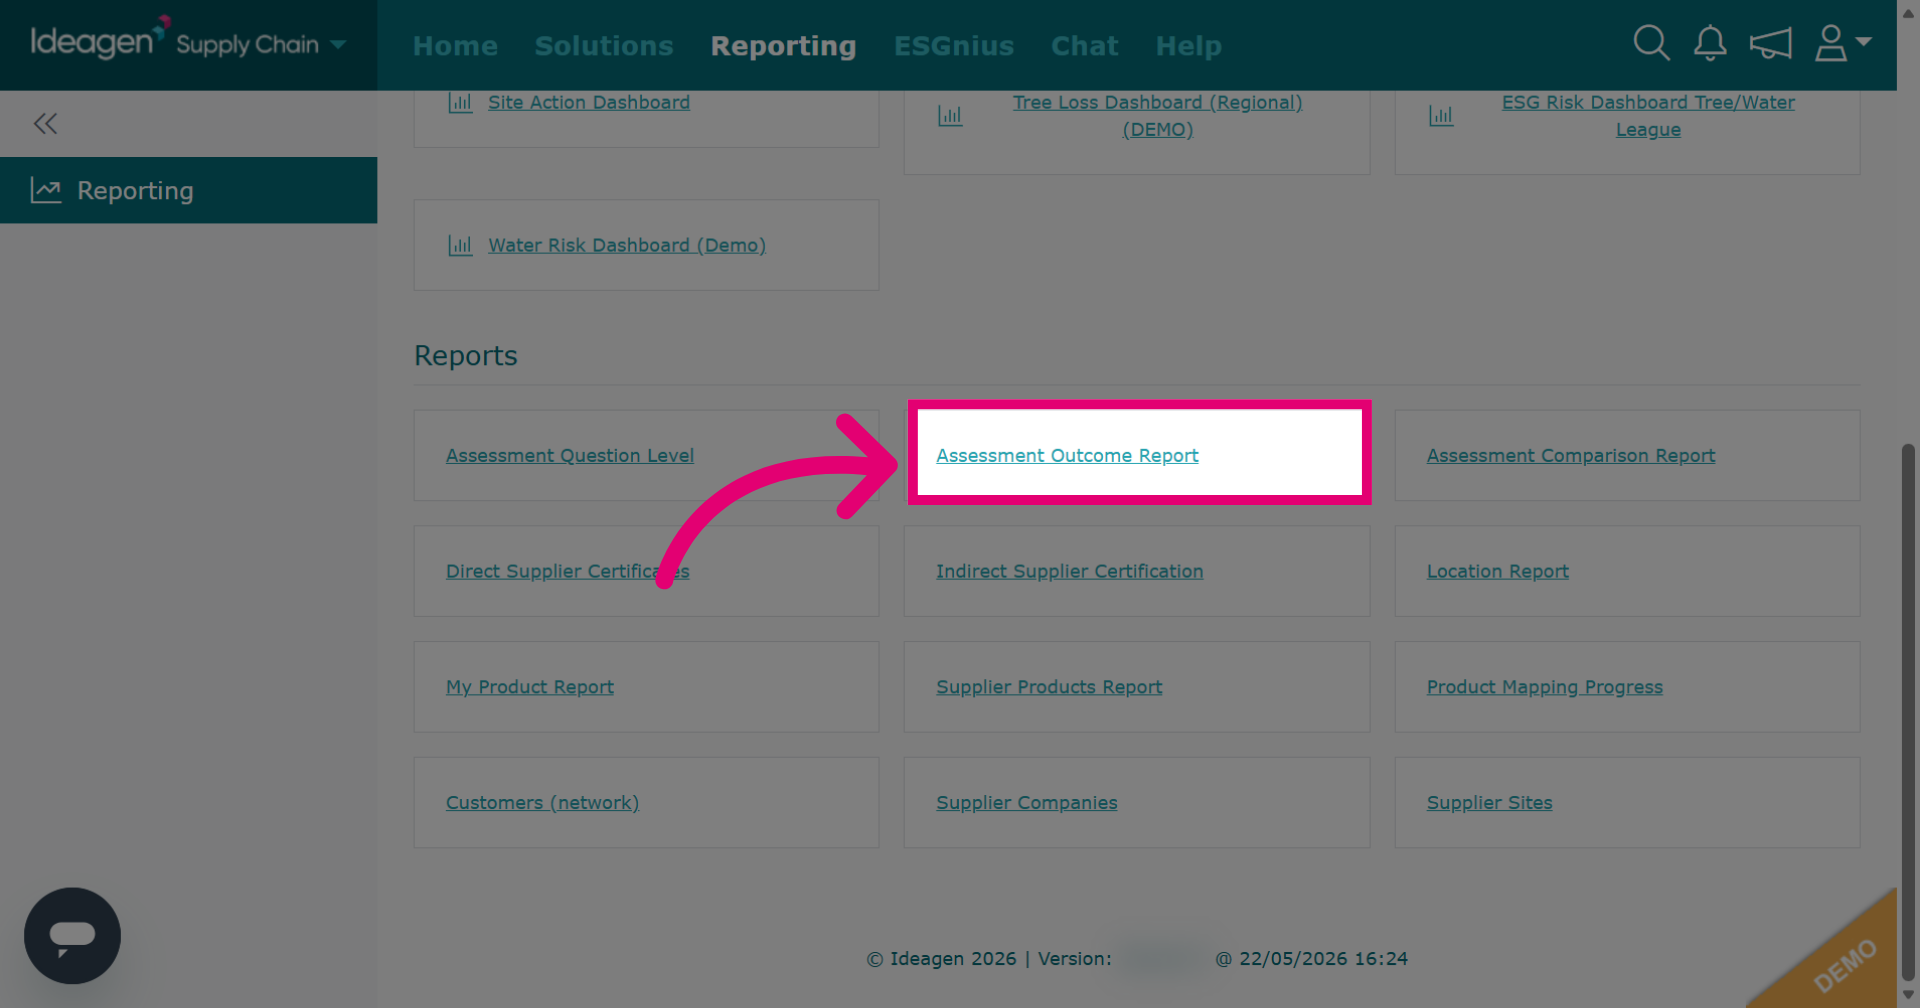The width and height of the screenshot is (1920, 1008).
Task: Open the Assessment Question Level report
Action: click(x=570, y=455)
